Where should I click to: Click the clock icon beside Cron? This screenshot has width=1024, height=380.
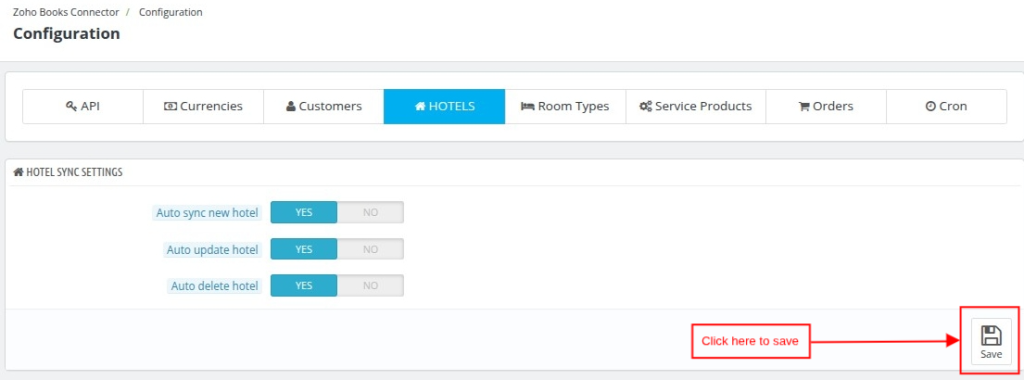click(x=931, y=106)
